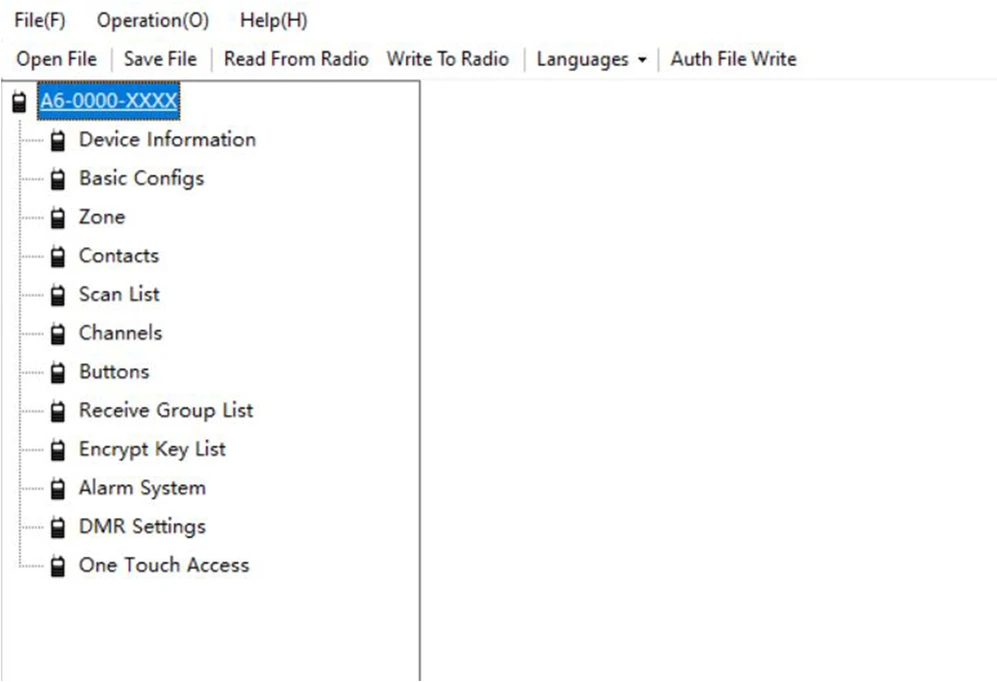Open the Operation(O) menu

pyautogui.click(x=153, y=20)
